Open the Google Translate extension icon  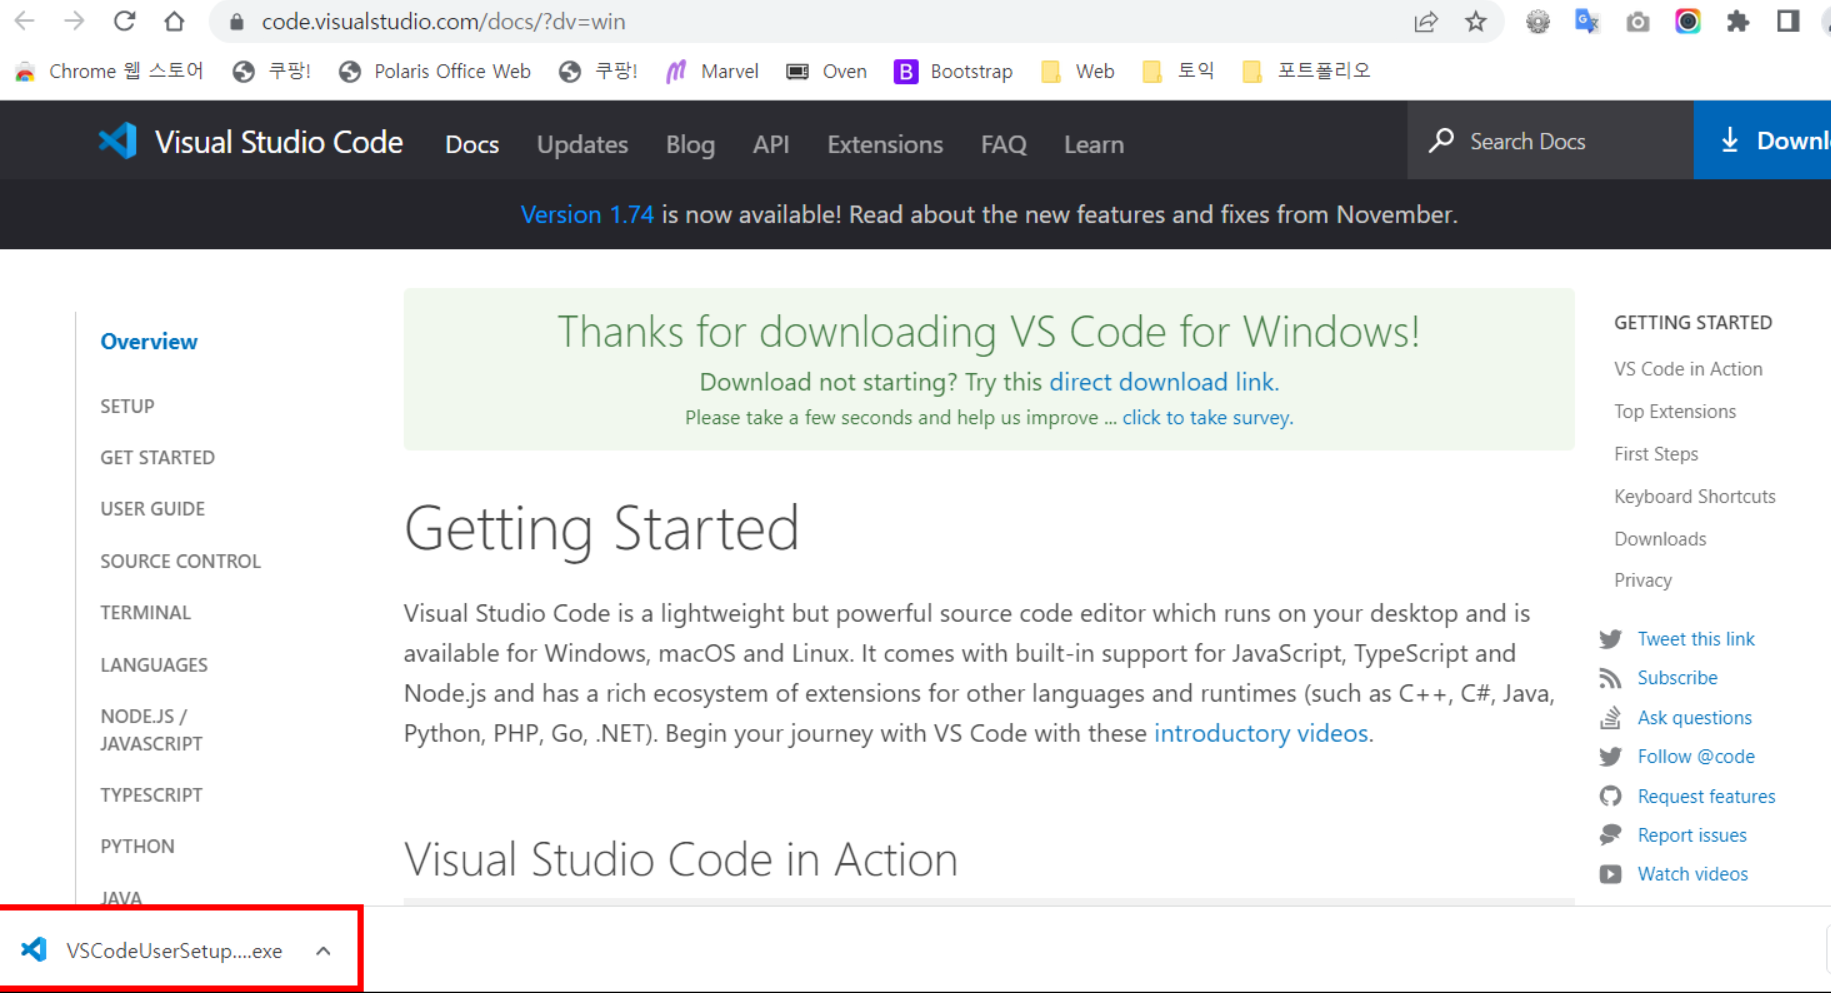[1587, 21]
